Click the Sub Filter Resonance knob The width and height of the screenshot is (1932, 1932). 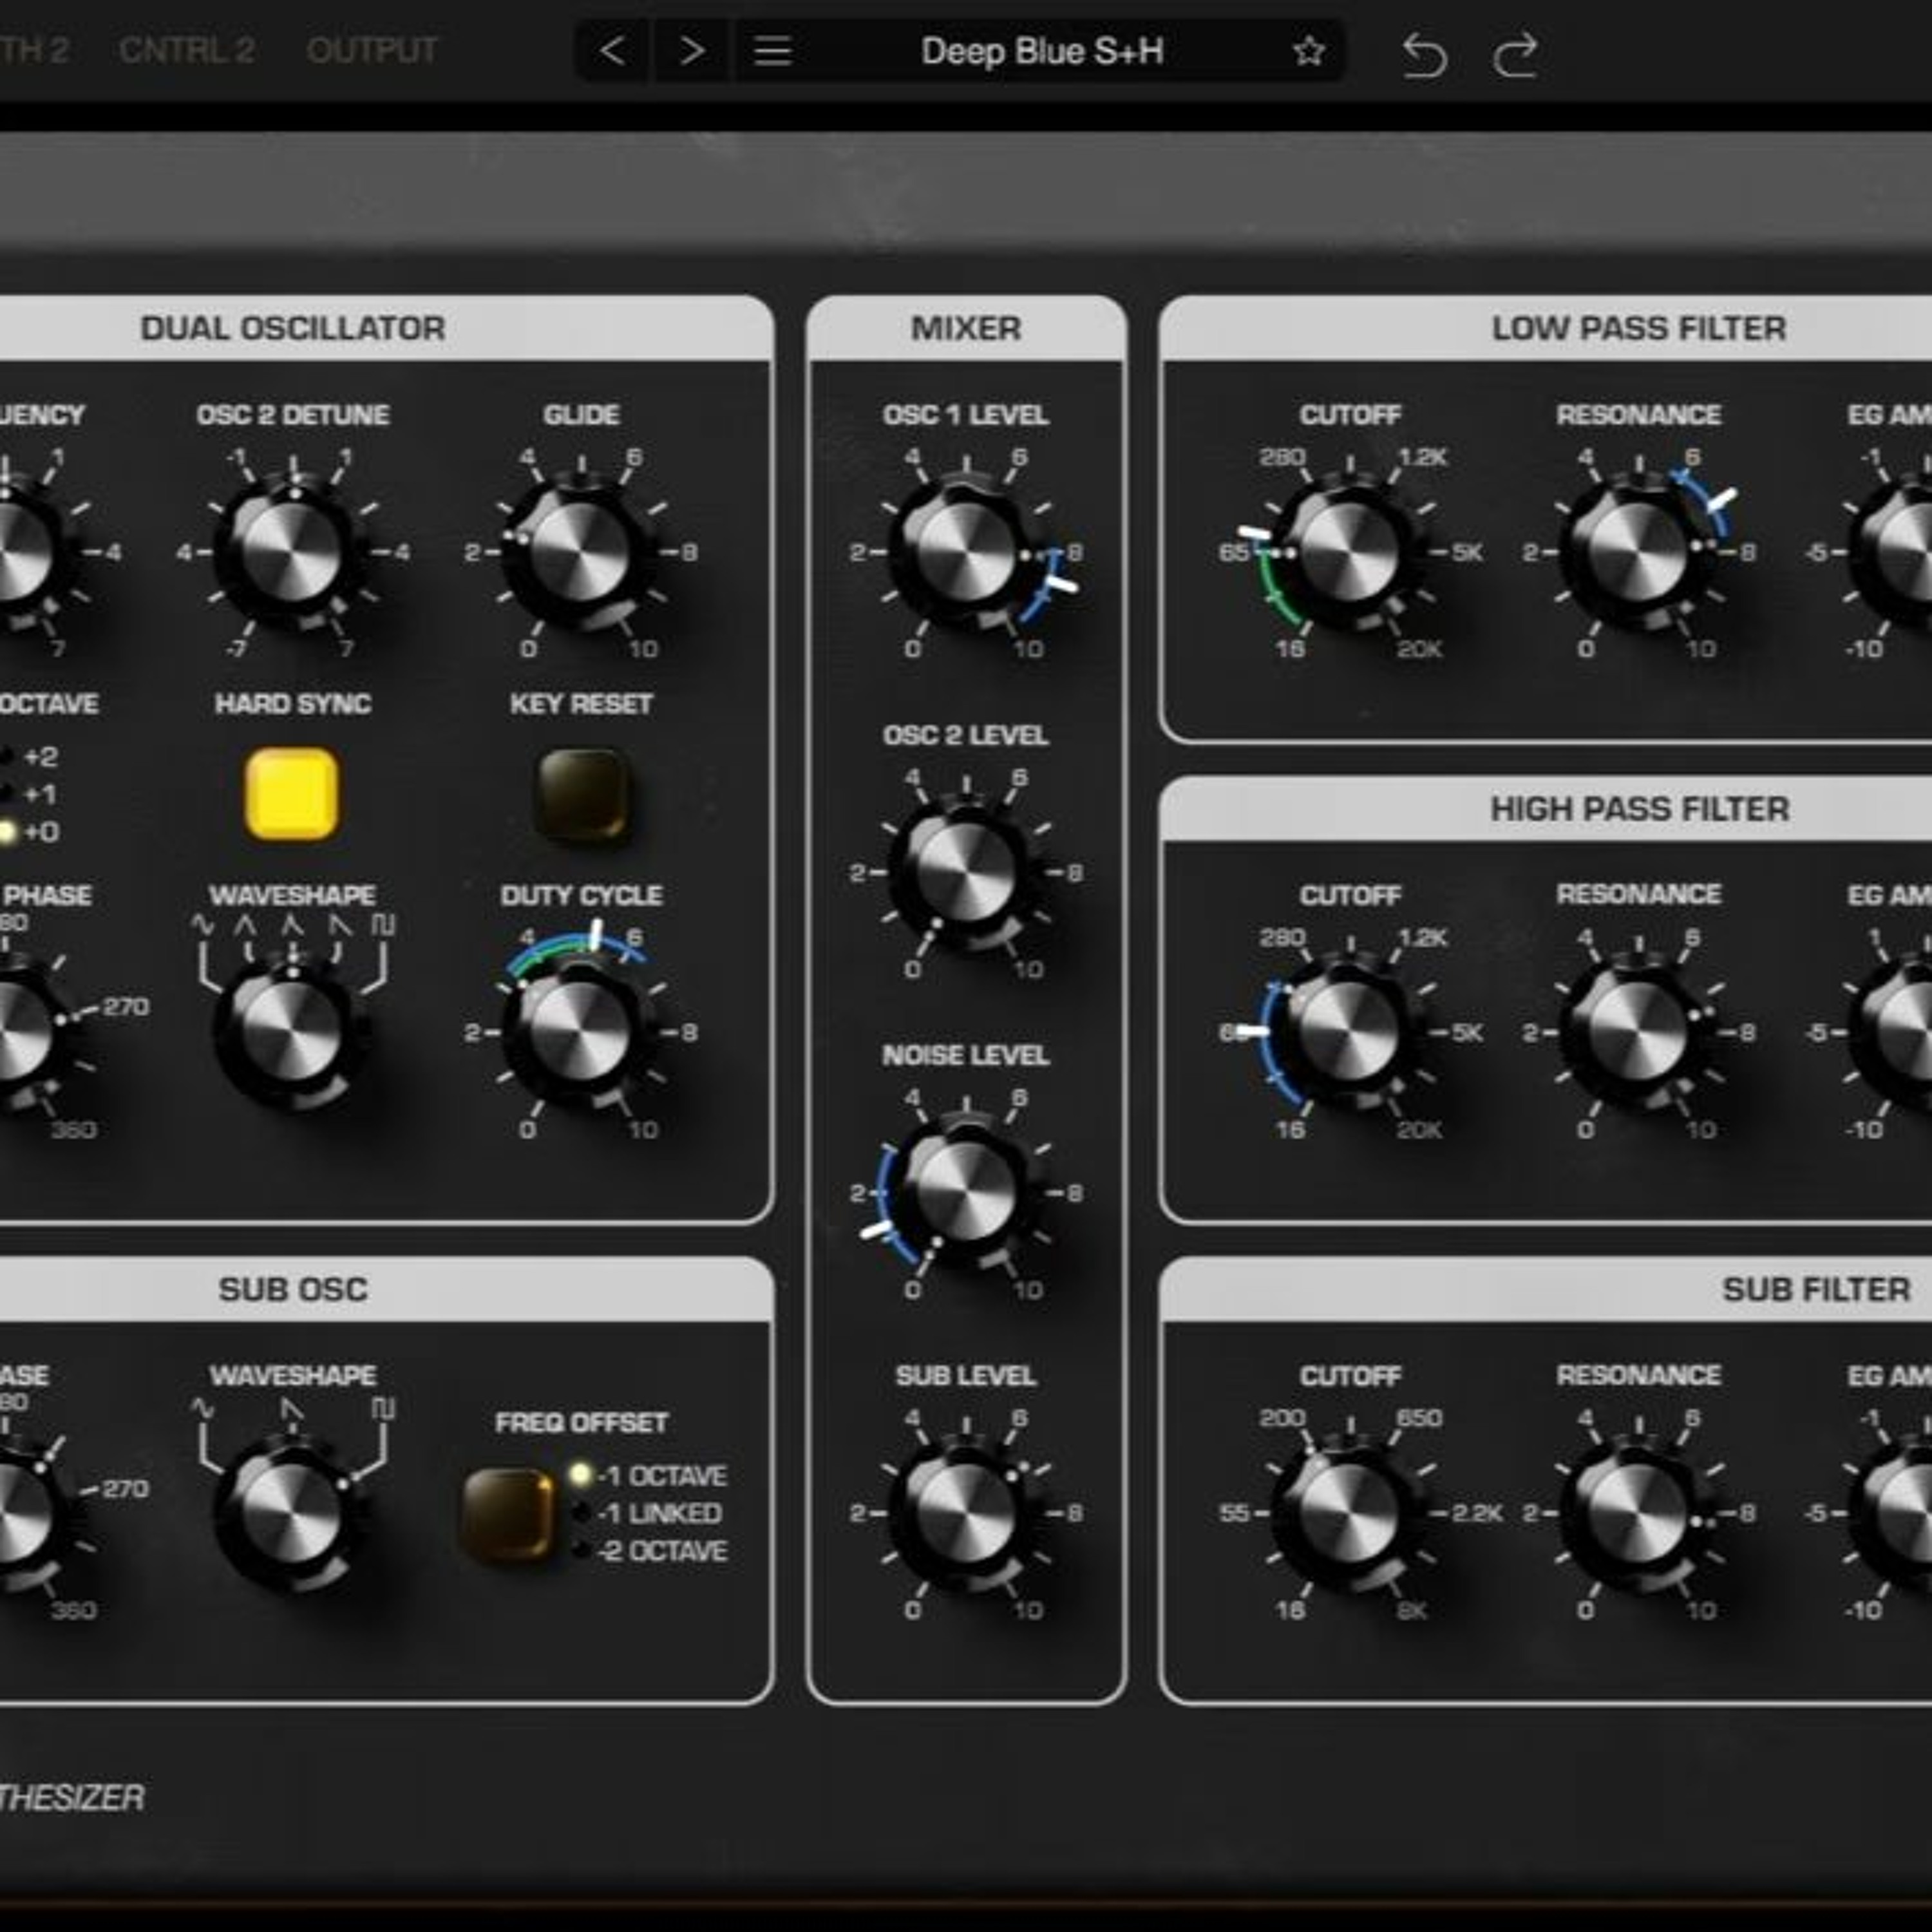point(1637,1512)
